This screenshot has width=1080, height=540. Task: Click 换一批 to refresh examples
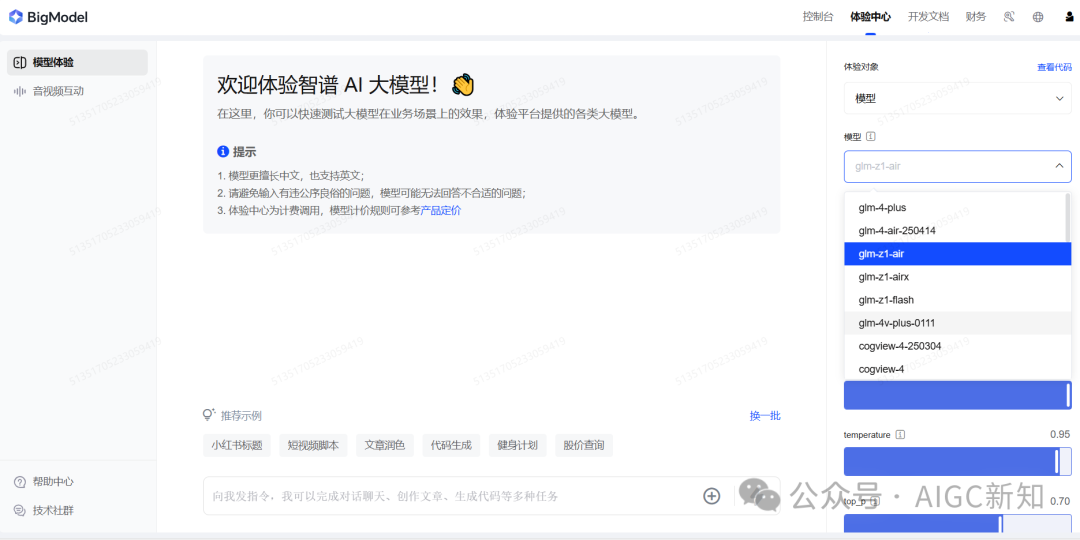coord(765,416)
